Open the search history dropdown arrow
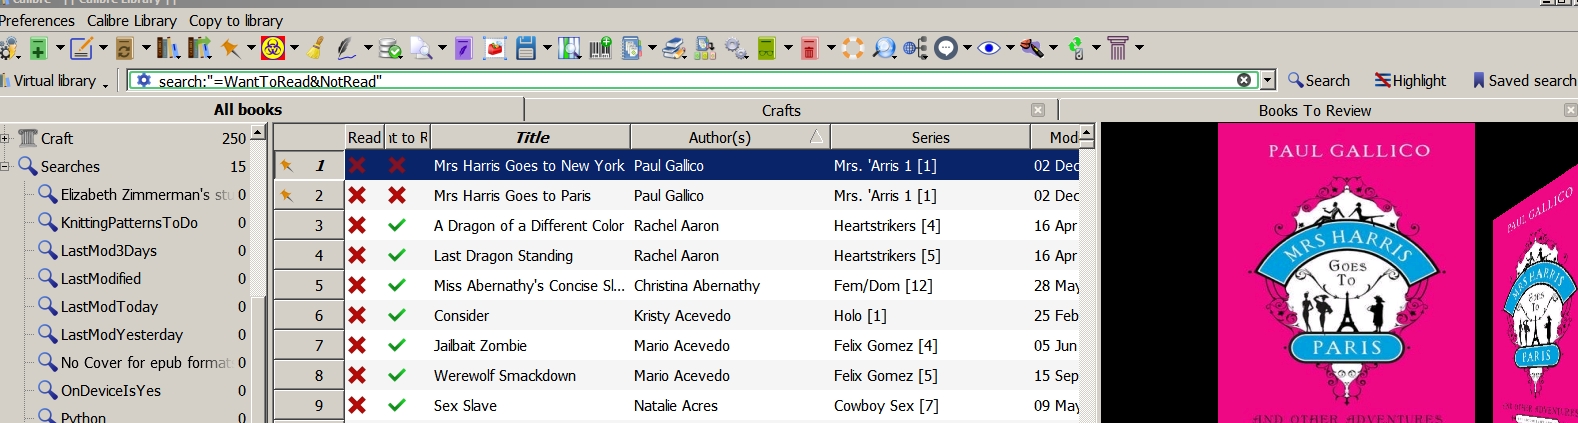 click(1268, 80)
